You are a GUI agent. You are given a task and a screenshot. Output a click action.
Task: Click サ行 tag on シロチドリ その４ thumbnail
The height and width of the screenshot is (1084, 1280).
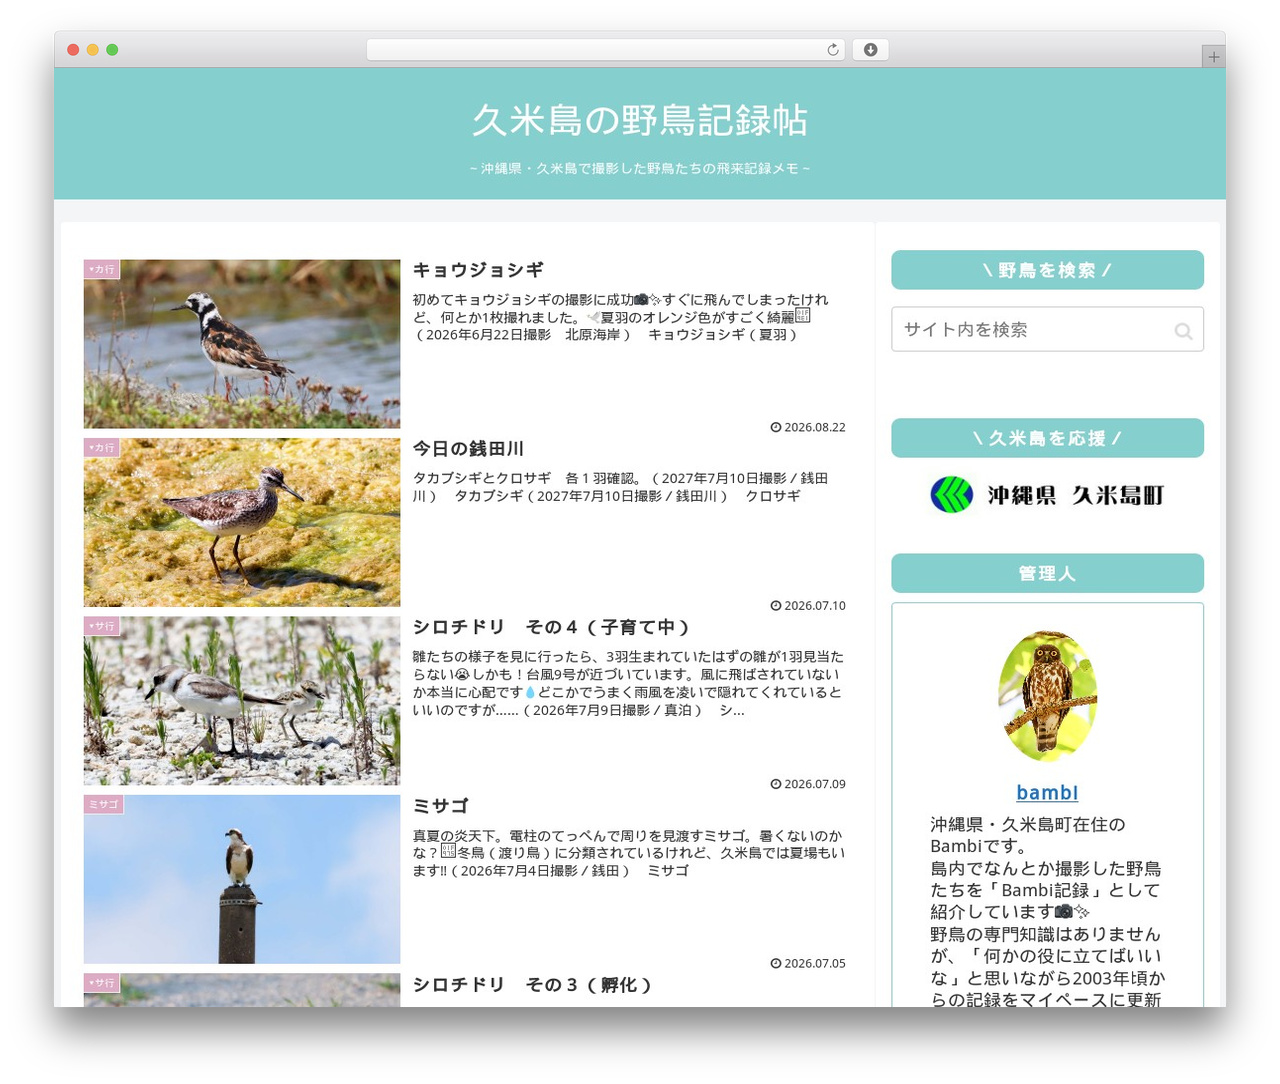pos(102,626)
